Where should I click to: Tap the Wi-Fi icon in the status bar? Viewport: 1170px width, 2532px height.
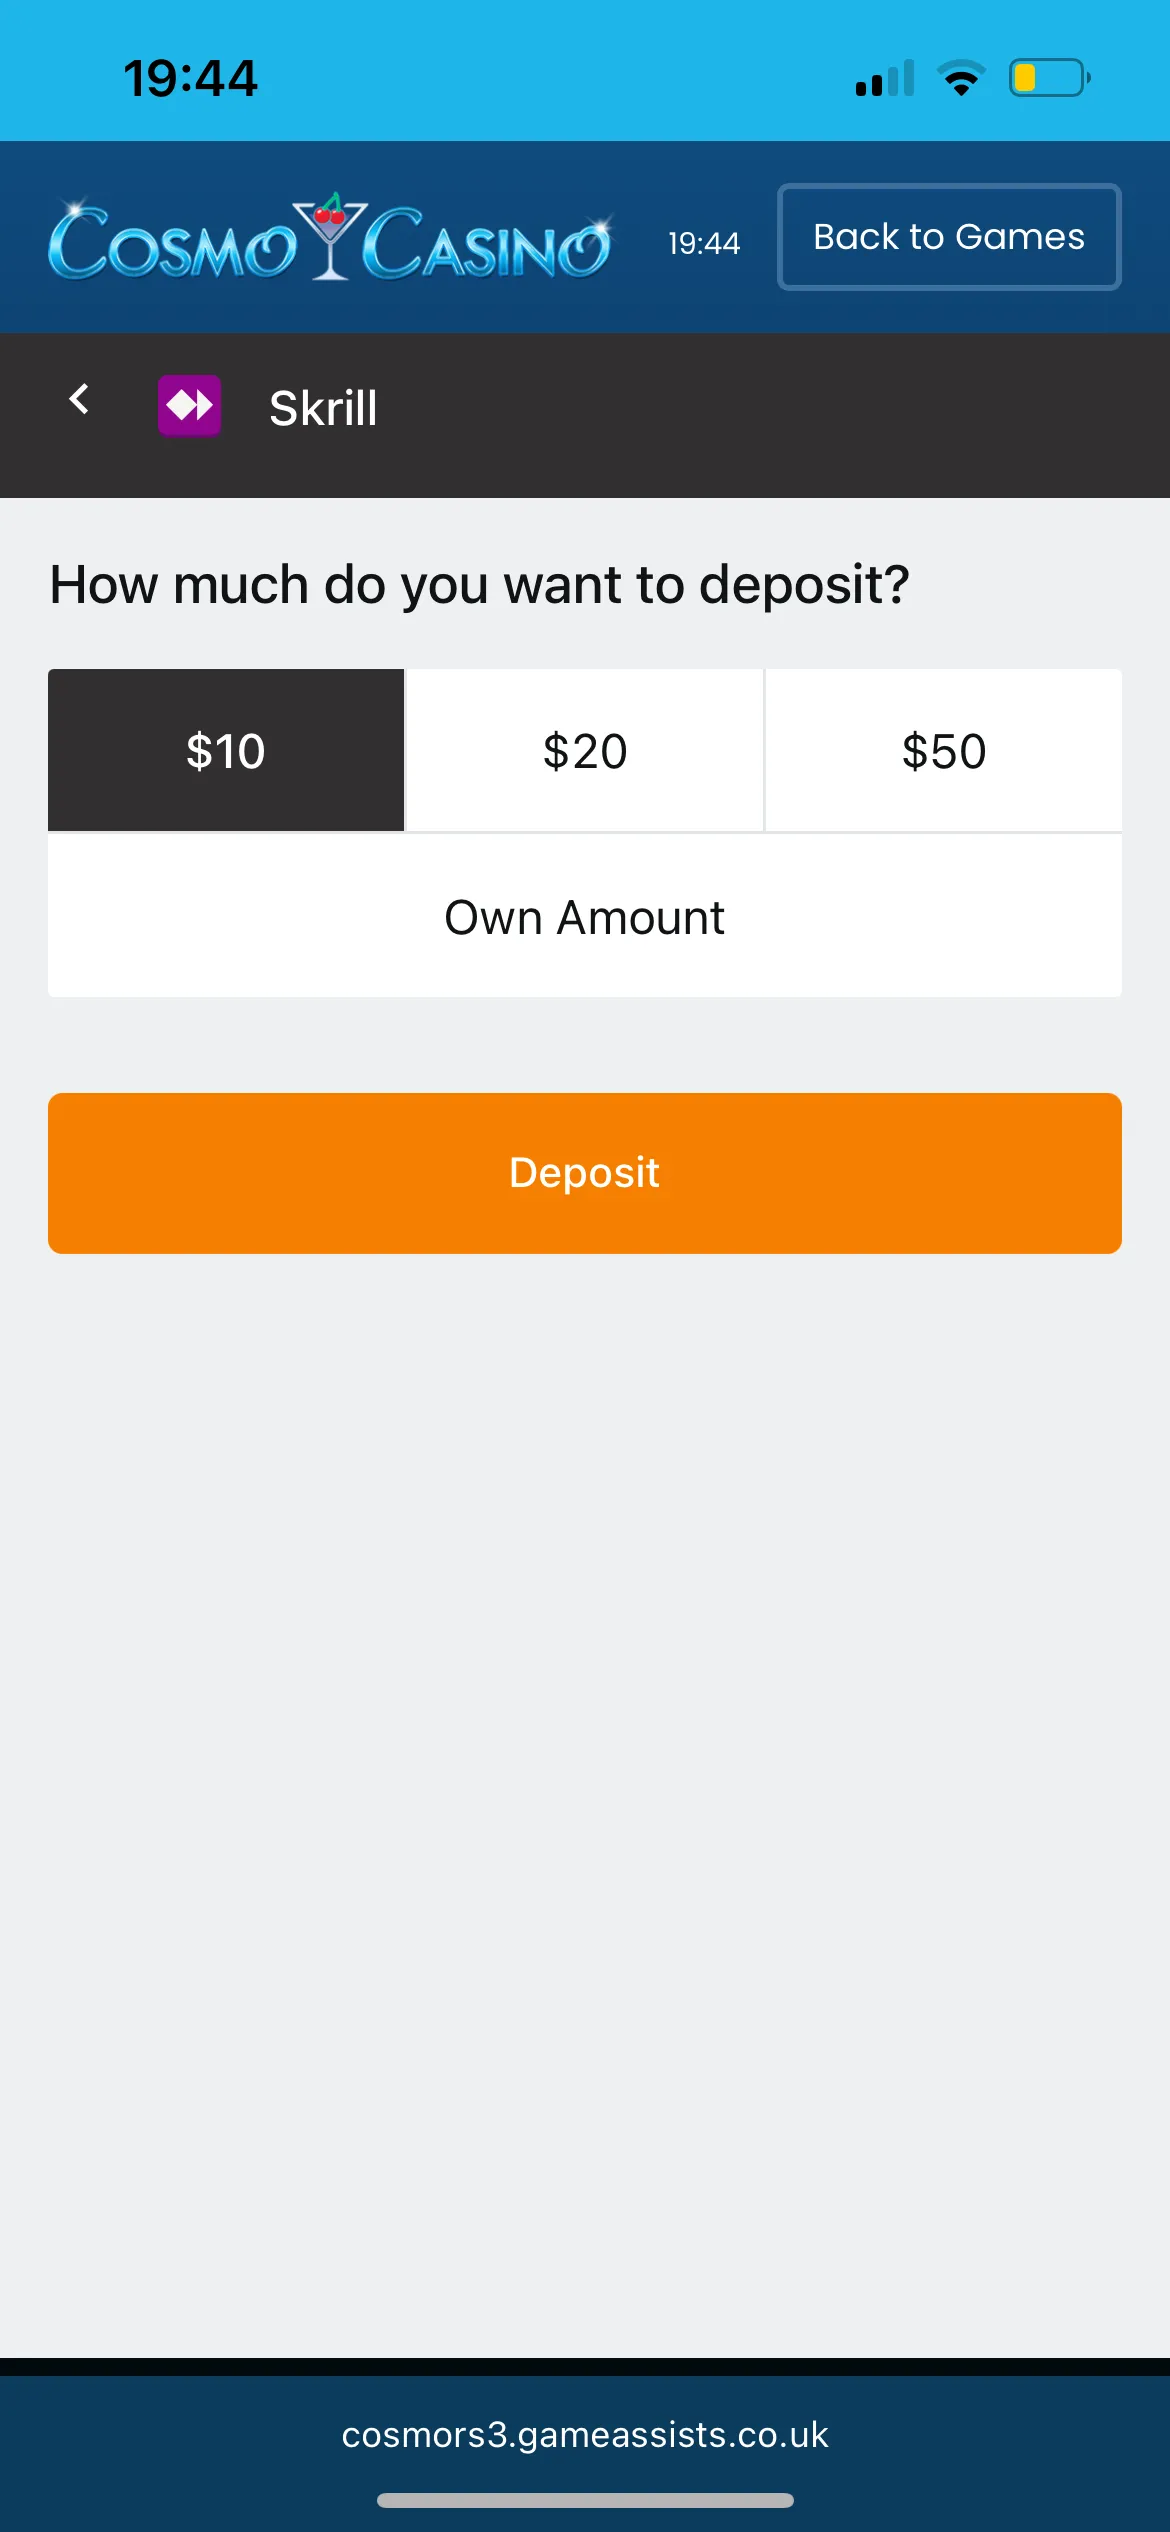tap(960, 78)
